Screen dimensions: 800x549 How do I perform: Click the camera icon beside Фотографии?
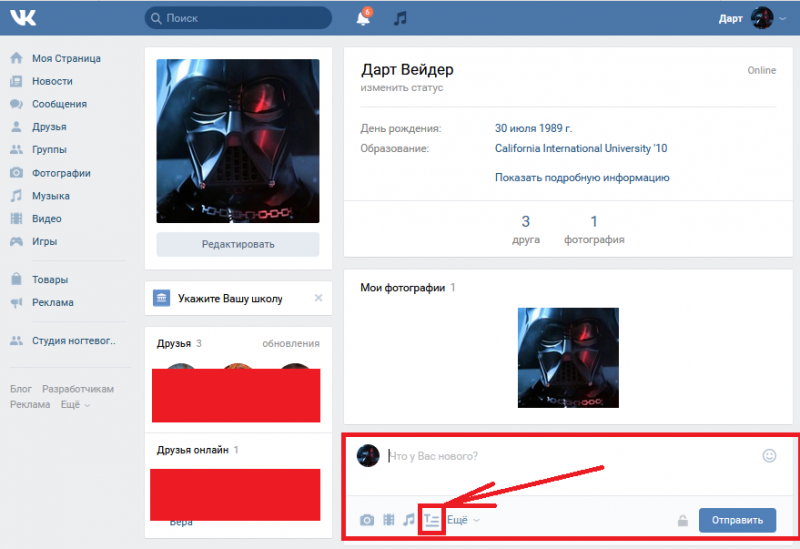coord(16,172)
